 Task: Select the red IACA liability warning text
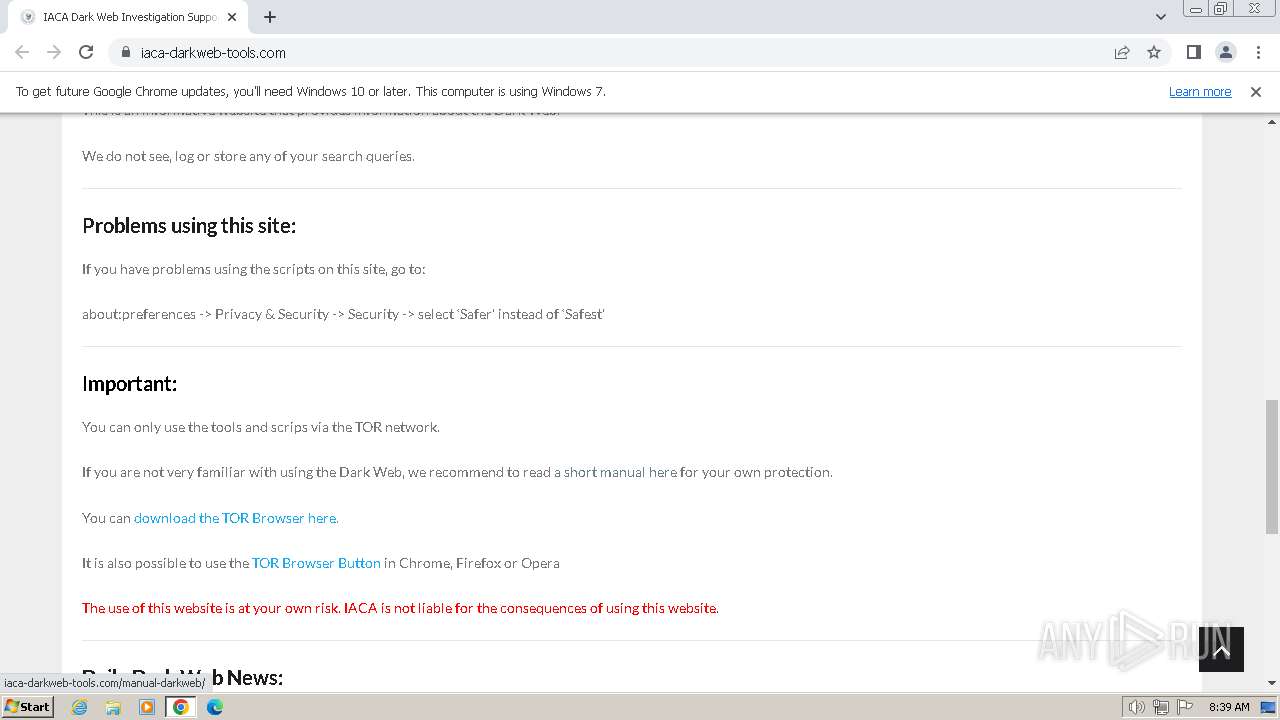coord(400,608)
